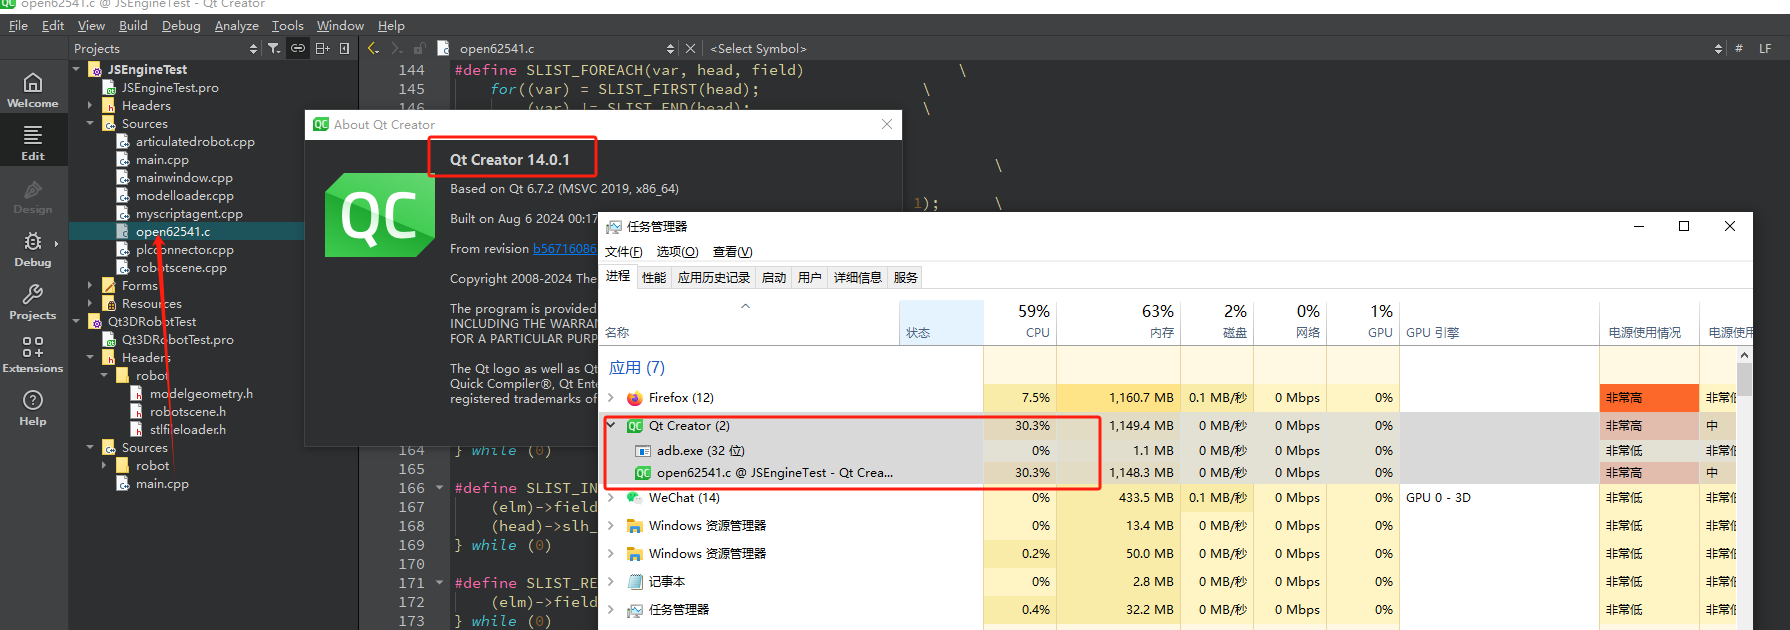
Task: Switch to 服务 tab in Task Manager
Action: 906,278
